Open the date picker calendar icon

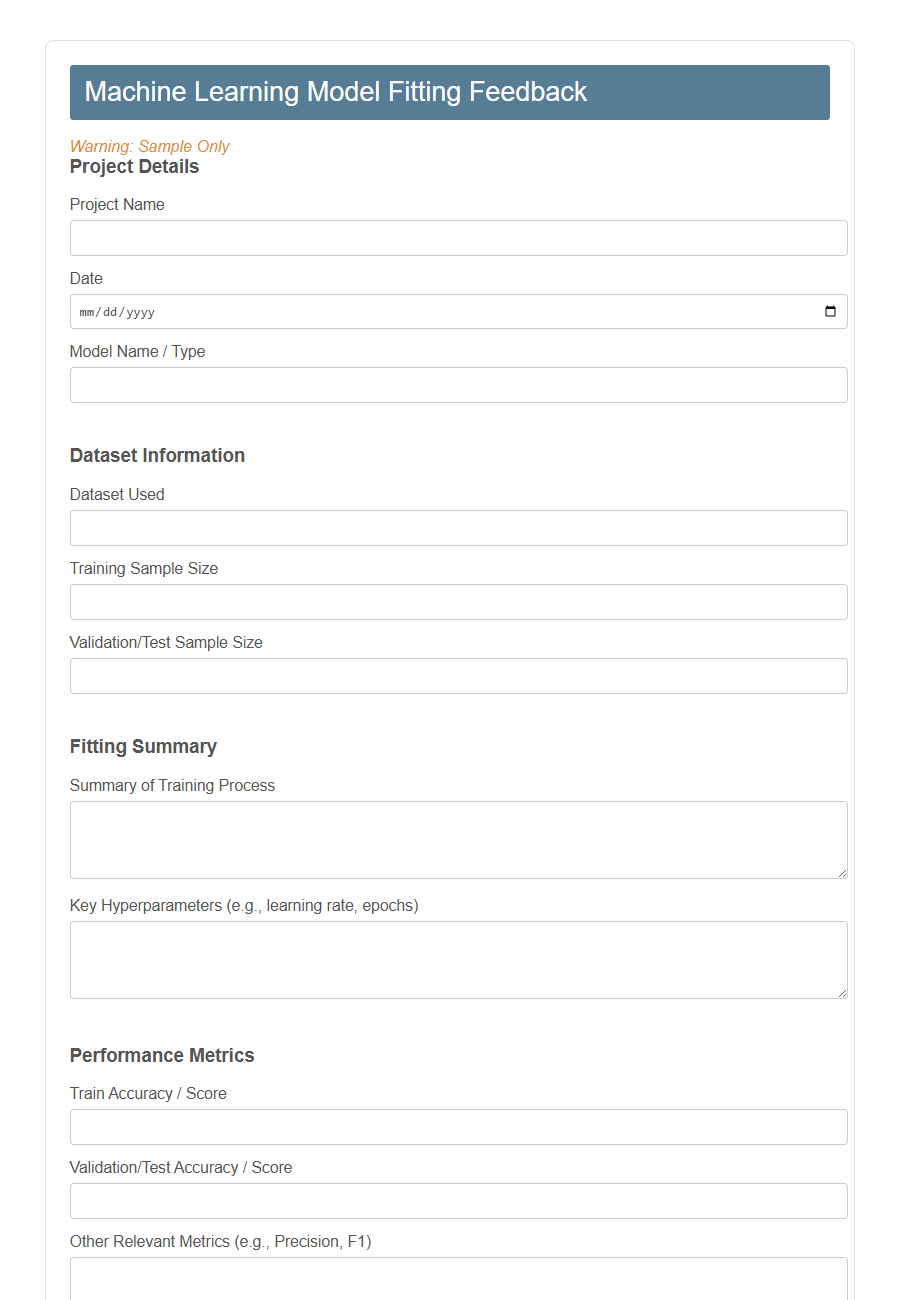[x=830, y=311]
